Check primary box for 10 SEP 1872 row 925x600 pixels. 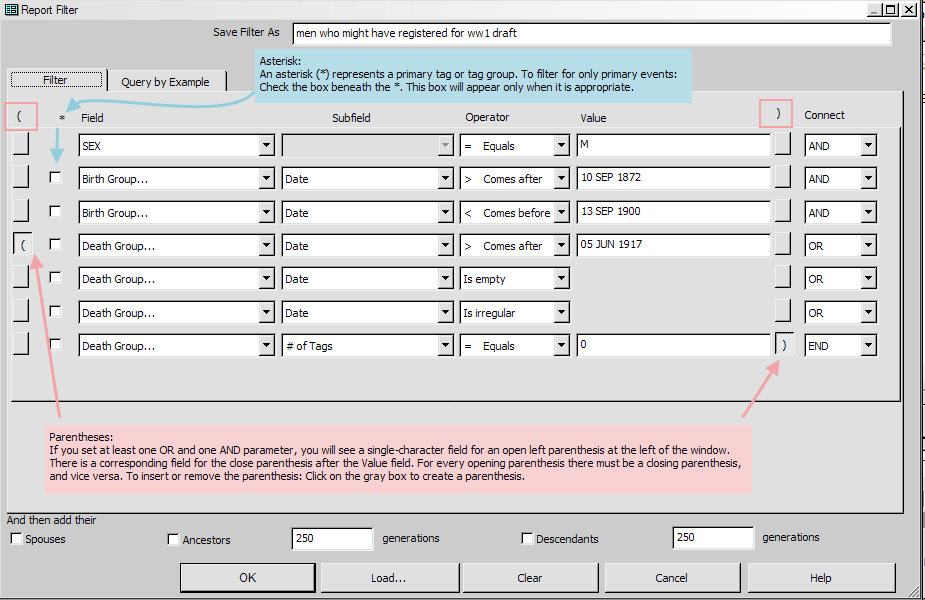(x=55, y=177)
